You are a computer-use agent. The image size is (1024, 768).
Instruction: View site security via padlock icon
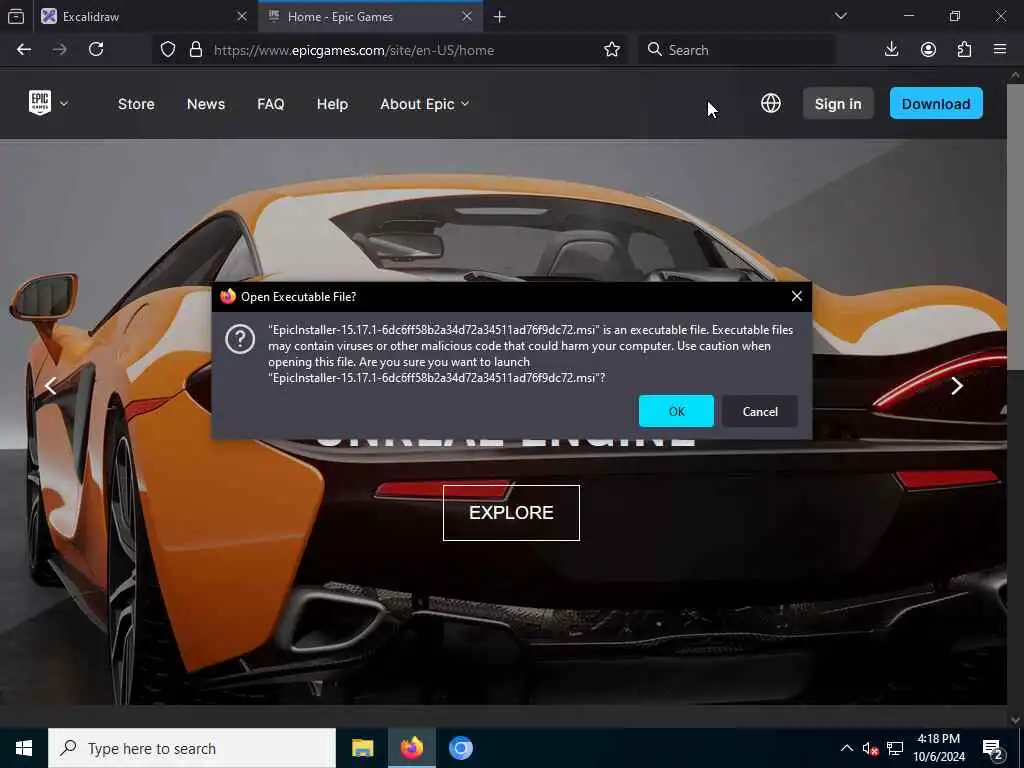tap(195, 50)
